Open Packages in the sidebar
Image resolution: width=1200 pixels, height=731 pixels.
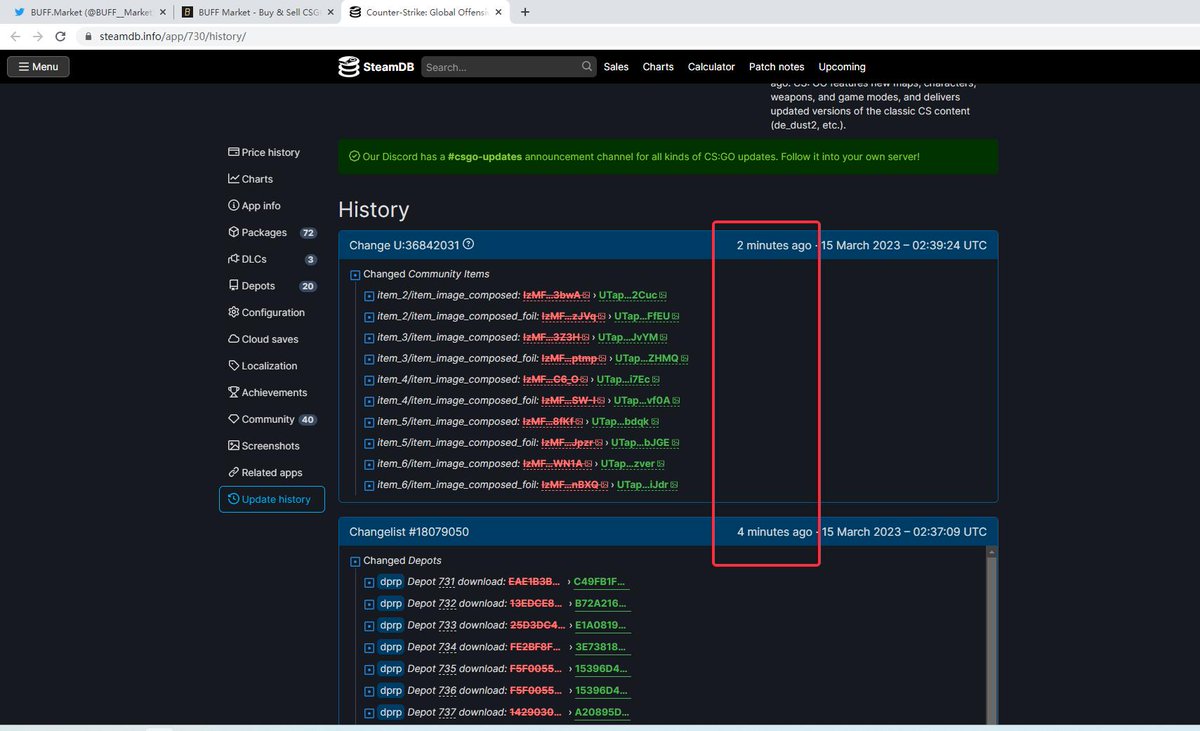[271, 232]
